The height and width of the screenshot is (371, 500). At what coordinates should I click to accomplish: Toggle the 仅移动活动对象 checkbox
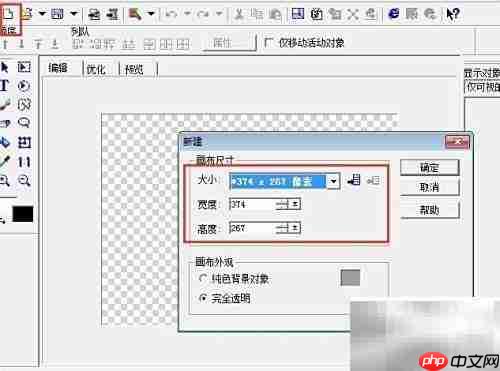coord(268,42)
